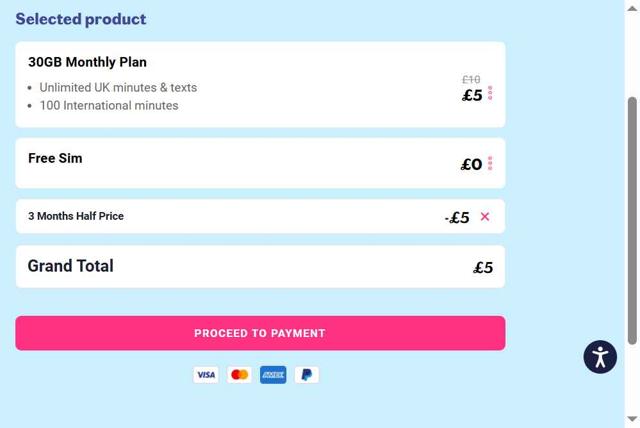The image size is (640, 428).
Task: Click the vertical scrollbar thumb
Action: [632, 220]
